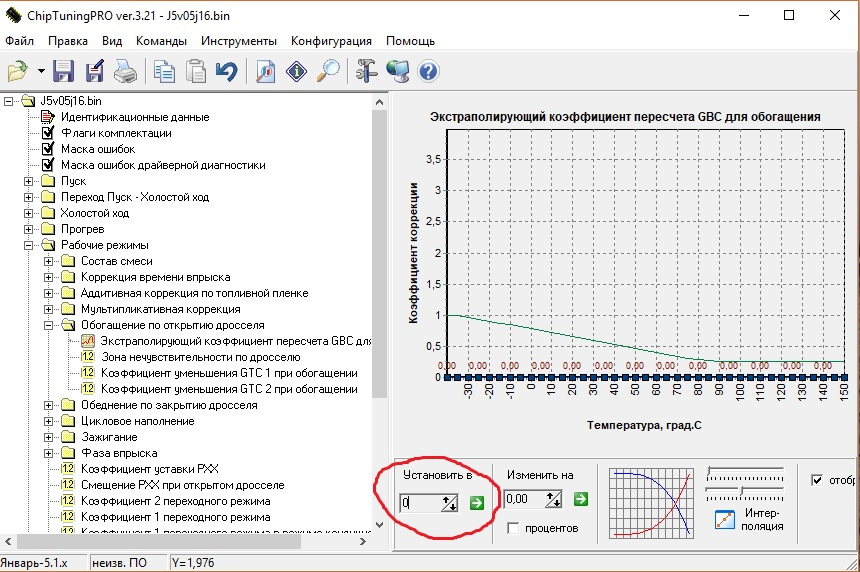Click the save floppy disk icon
This screenshot has height=572, width=860.
coord(64,71)
